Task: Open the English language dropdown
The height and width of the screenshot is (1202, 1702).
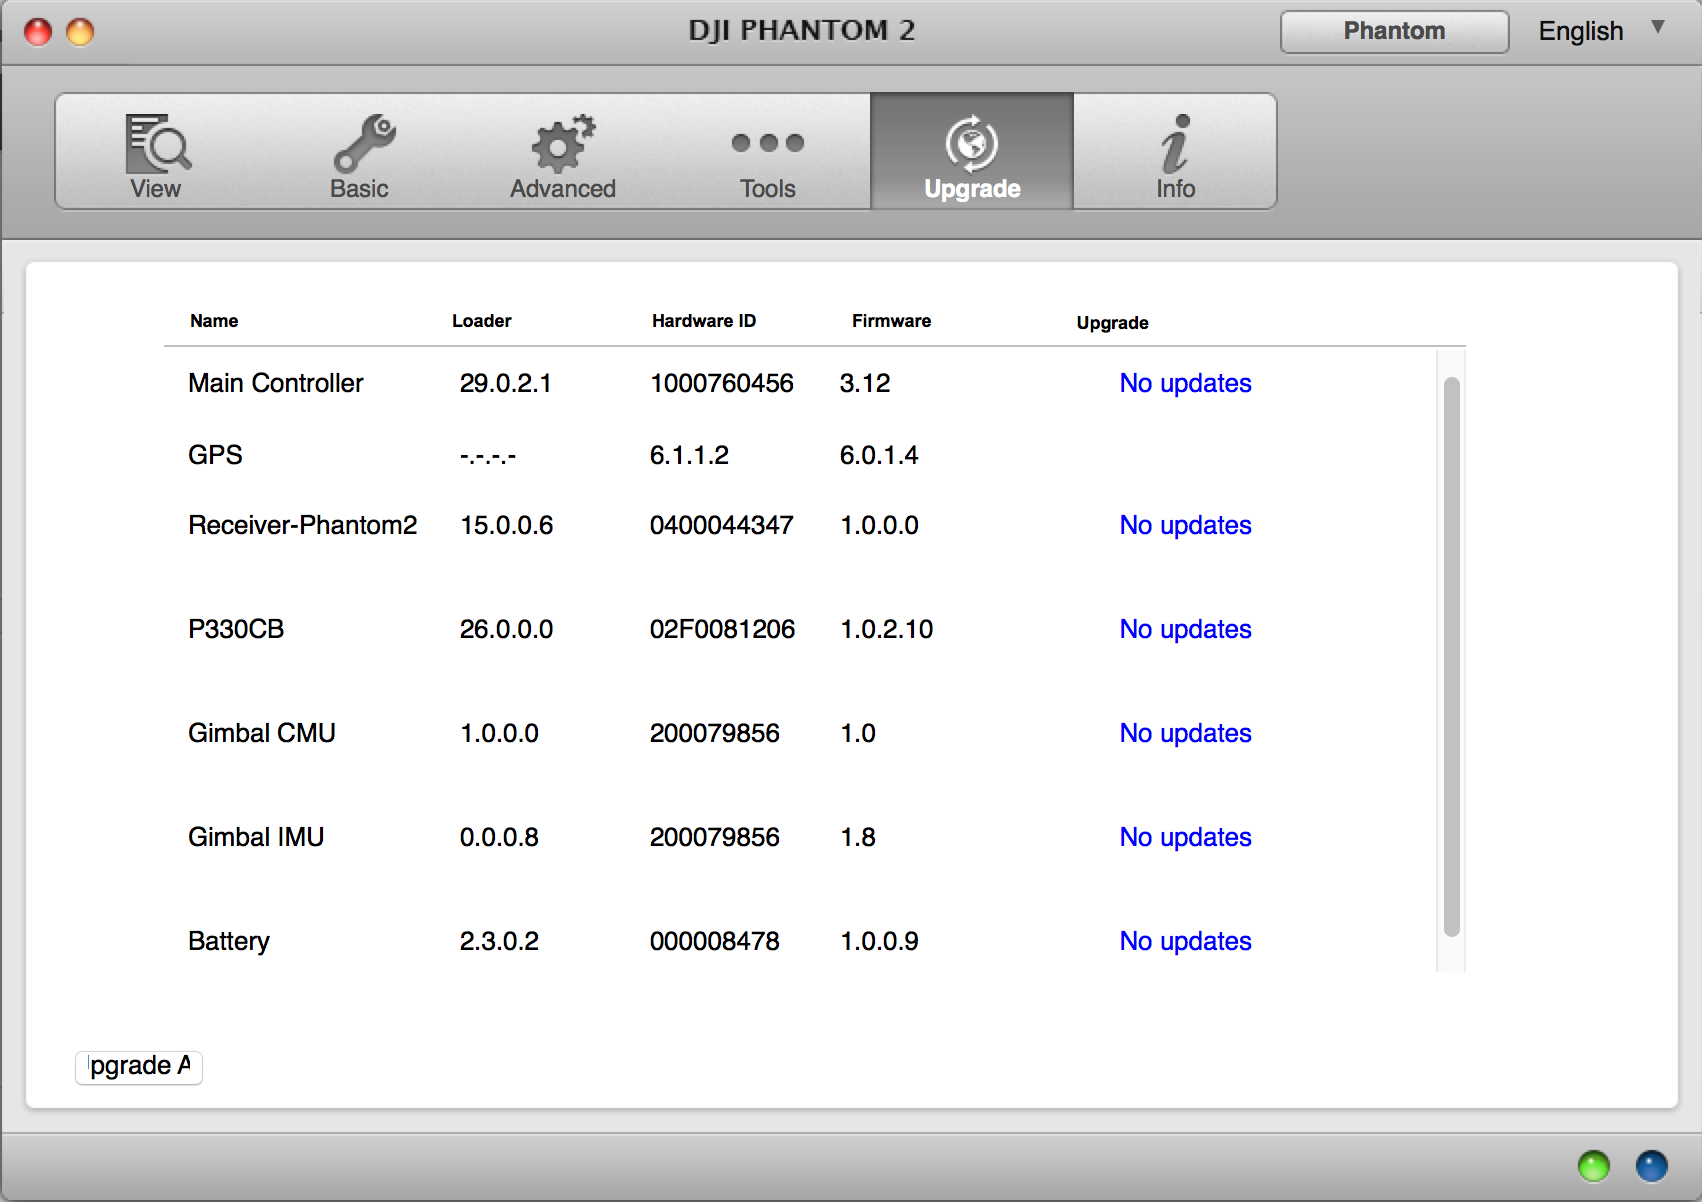Action: click(x=1602, y=31)
